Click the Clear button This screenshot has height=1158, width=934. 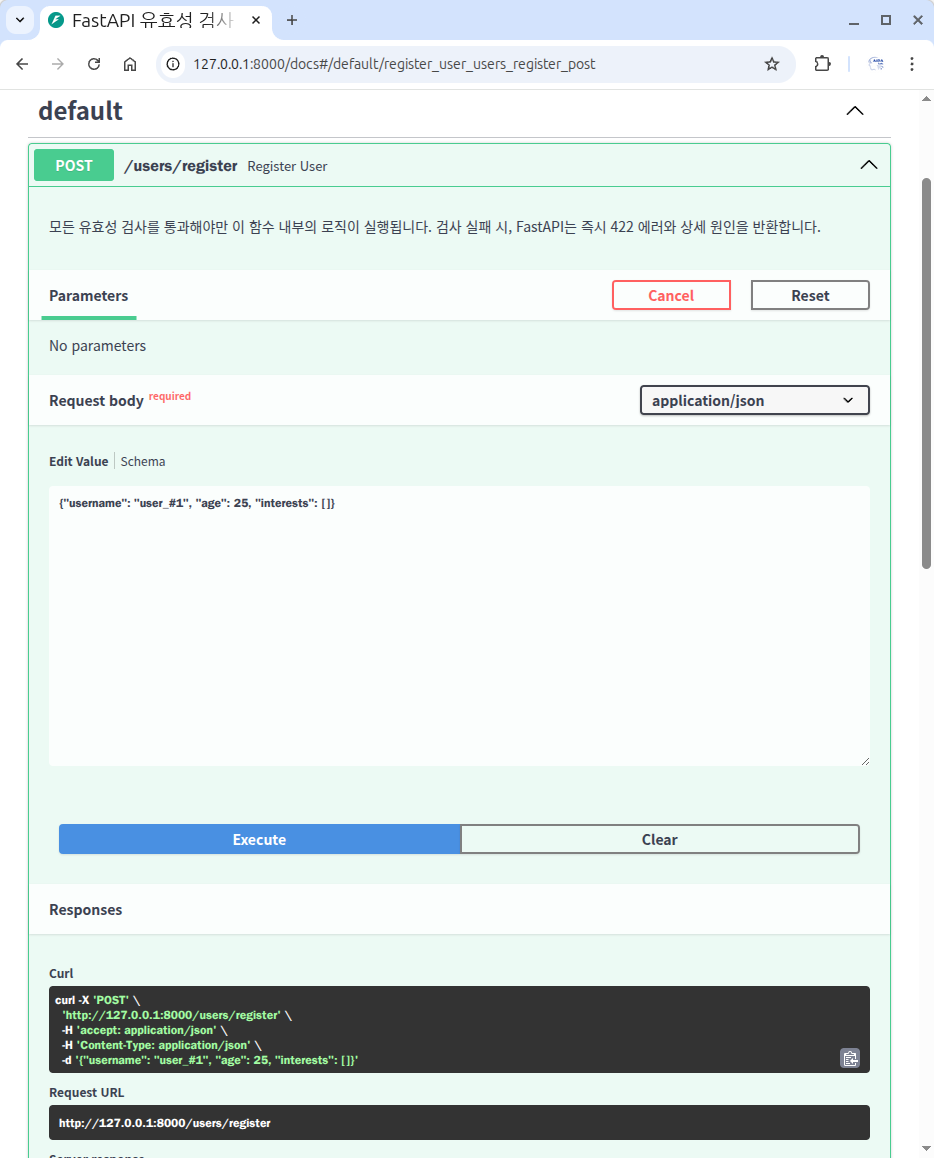pos(659,839)
